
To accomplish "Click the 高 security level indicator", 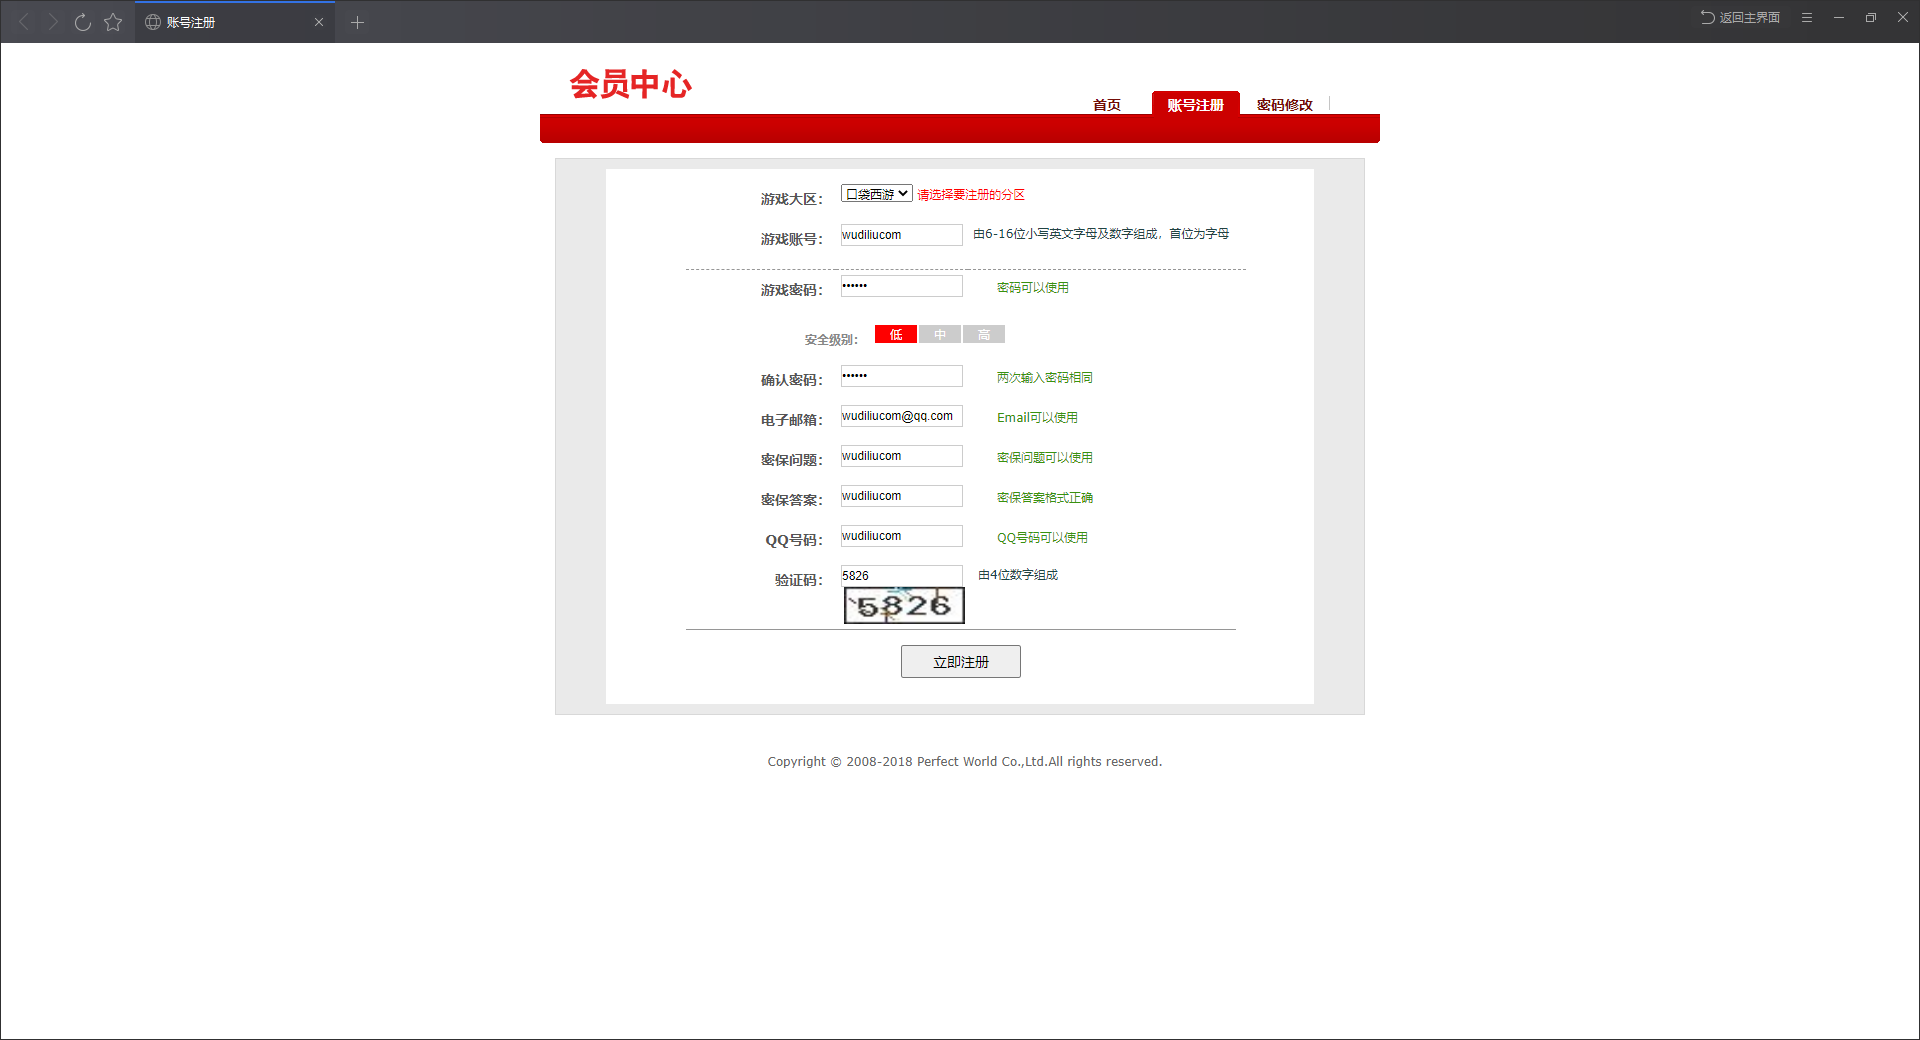I will pyautogui.click(x=984, y=334).
